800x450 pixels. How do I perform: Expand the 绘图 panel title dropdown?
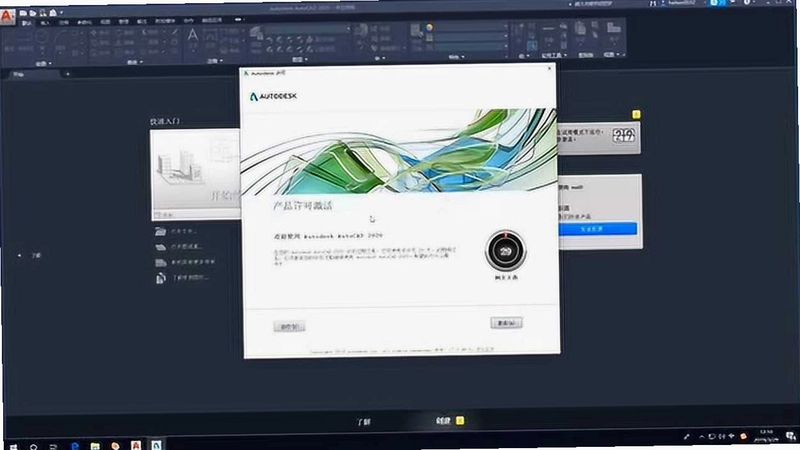pyautogui.click(x=44, y=63)
